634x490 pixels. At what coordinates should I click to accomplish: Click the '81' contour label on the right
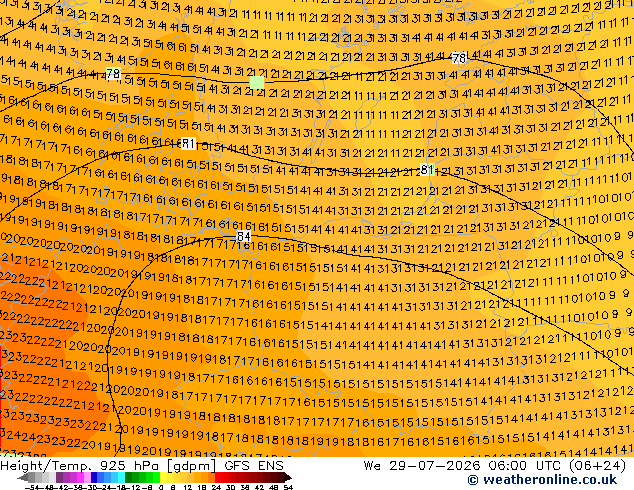427,169
